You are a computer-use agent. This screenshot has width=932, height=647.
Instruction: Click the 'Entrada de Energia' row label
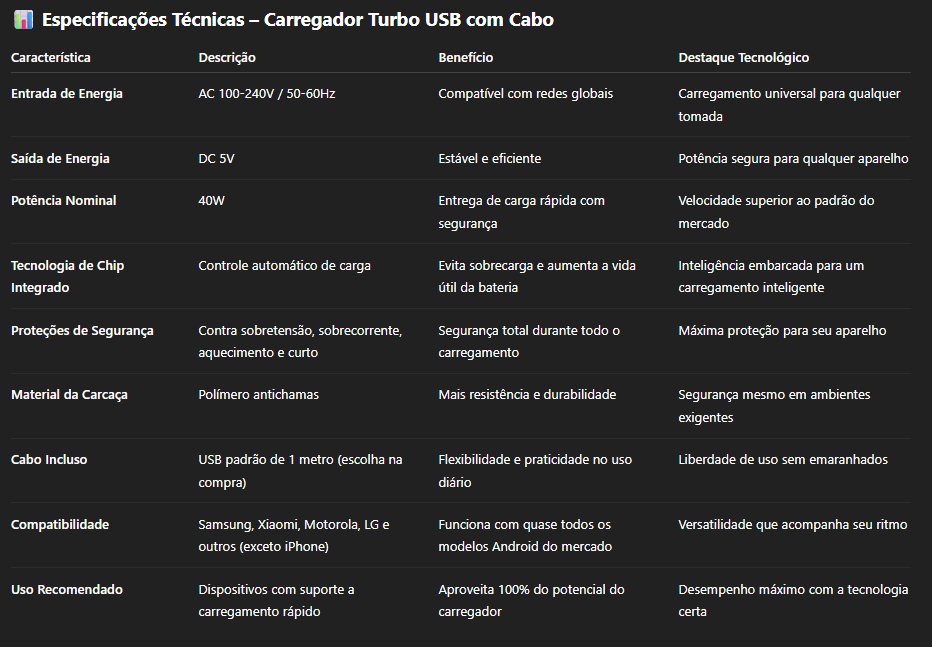pyautogui.click(x=67, y=94)
